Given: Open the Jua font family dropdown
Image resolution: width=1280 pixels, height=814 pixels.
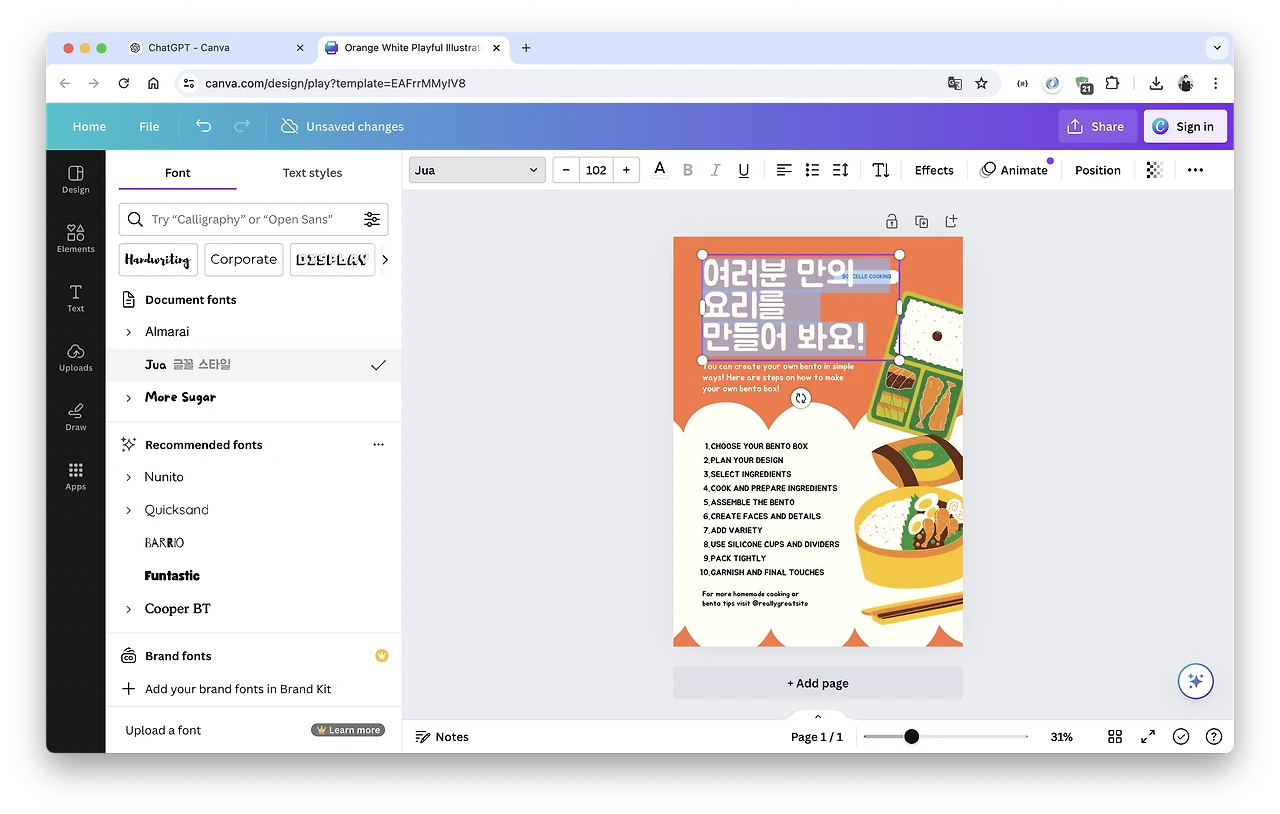Looking at the screenshot, I should tap(477, 170).
